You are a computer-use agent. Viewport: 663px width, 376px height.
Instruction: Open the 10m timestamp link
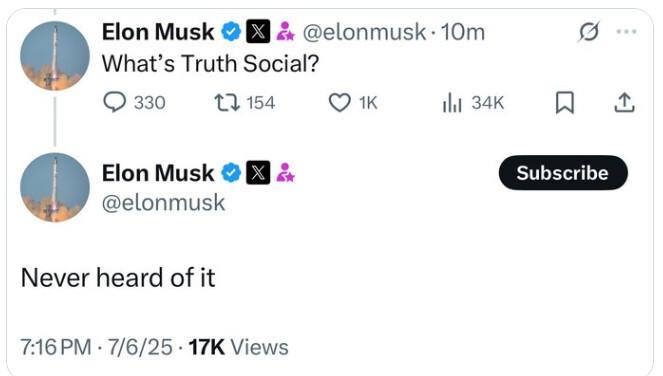point(463,32)
